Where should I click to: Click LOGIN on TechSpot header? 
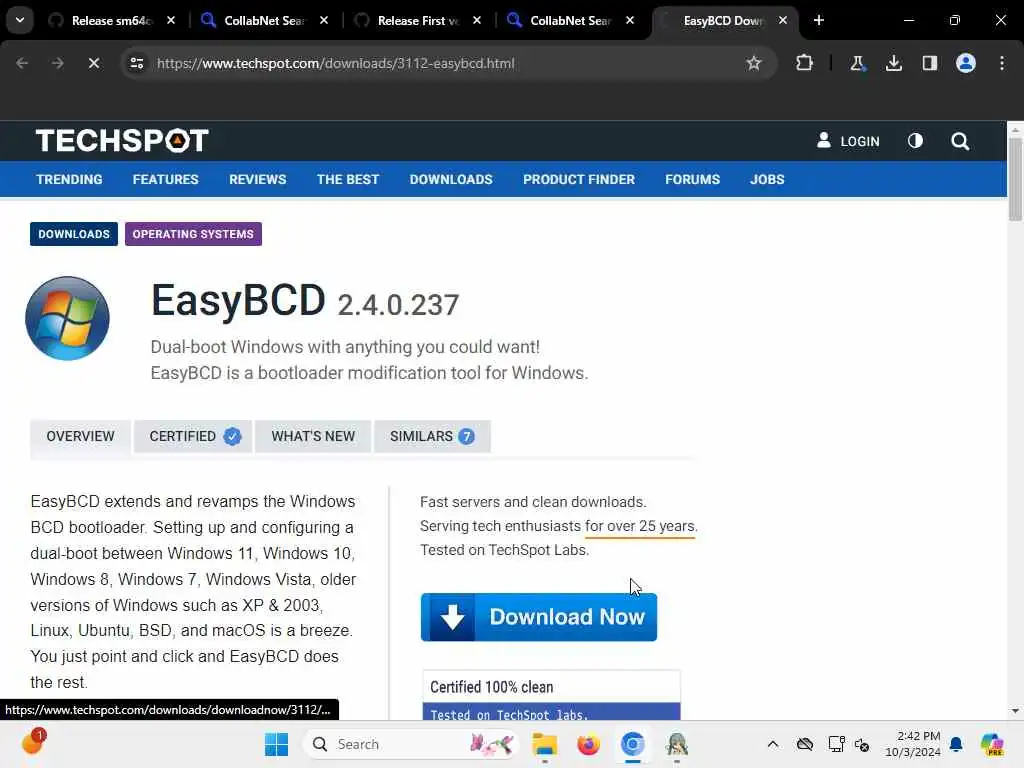pyautogui.click(x=848, y=141)
